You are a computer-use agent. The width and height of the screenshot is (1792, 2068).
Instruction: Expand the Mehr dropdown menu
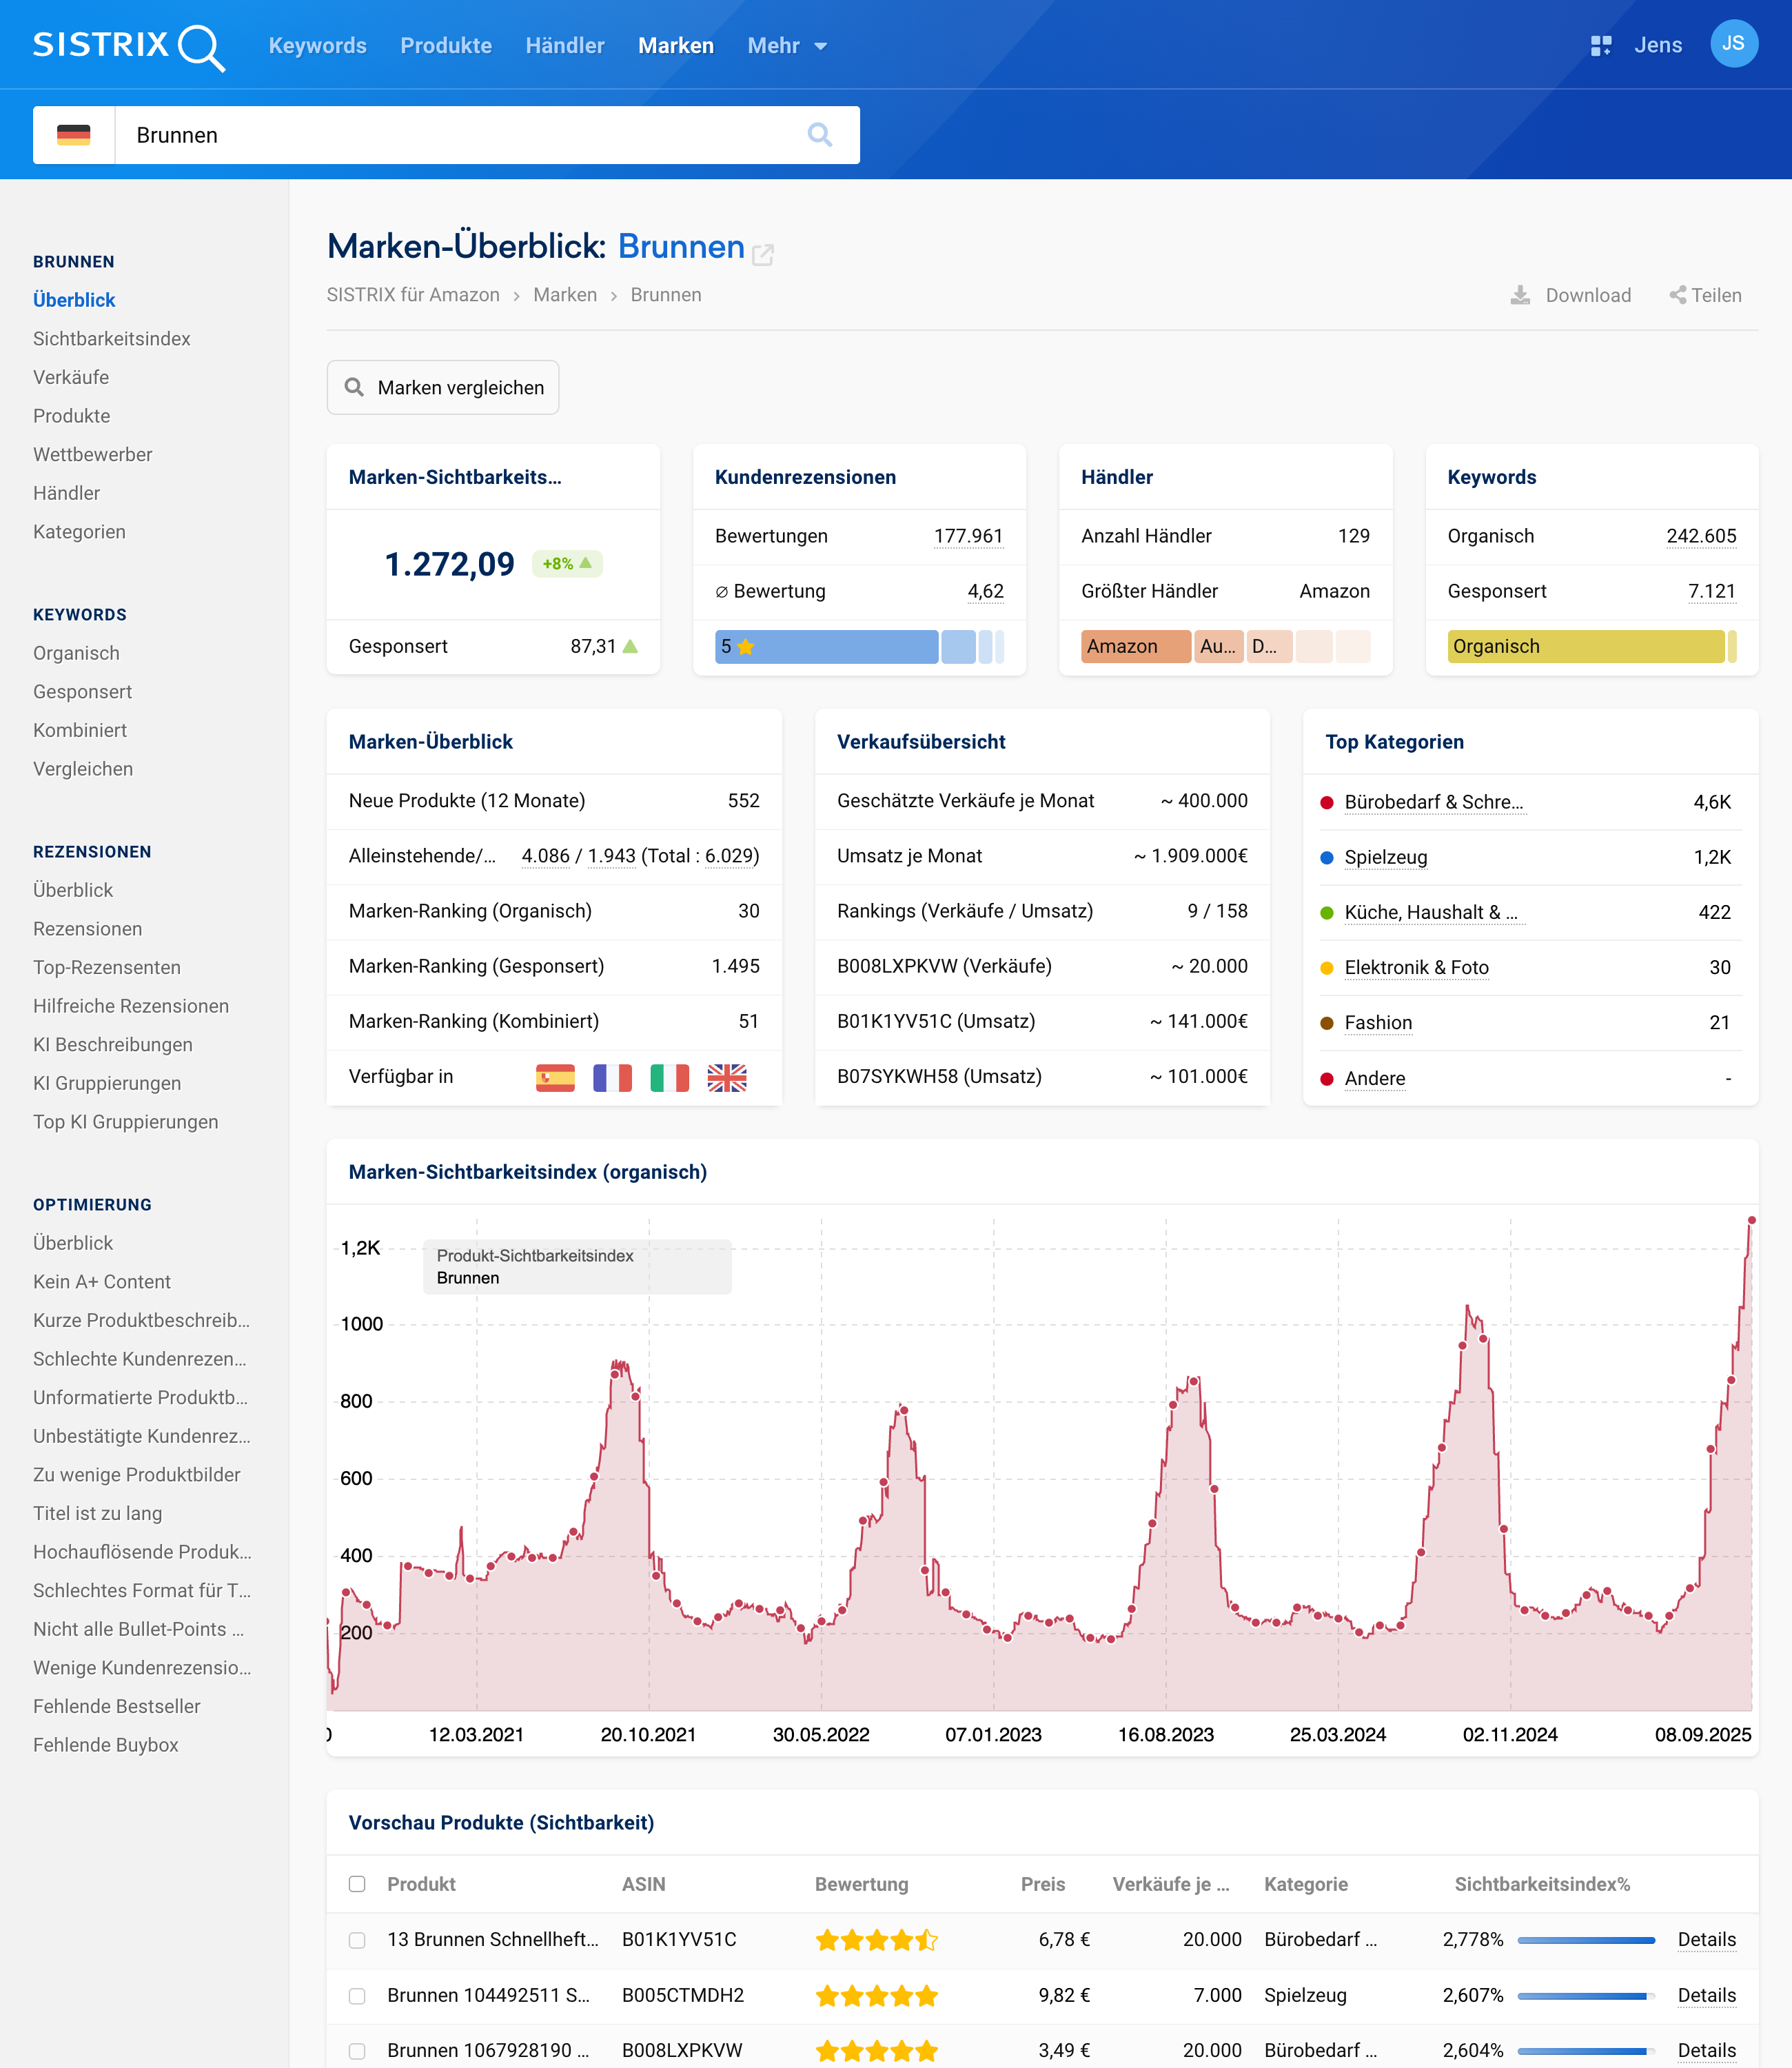pos(787,46)
